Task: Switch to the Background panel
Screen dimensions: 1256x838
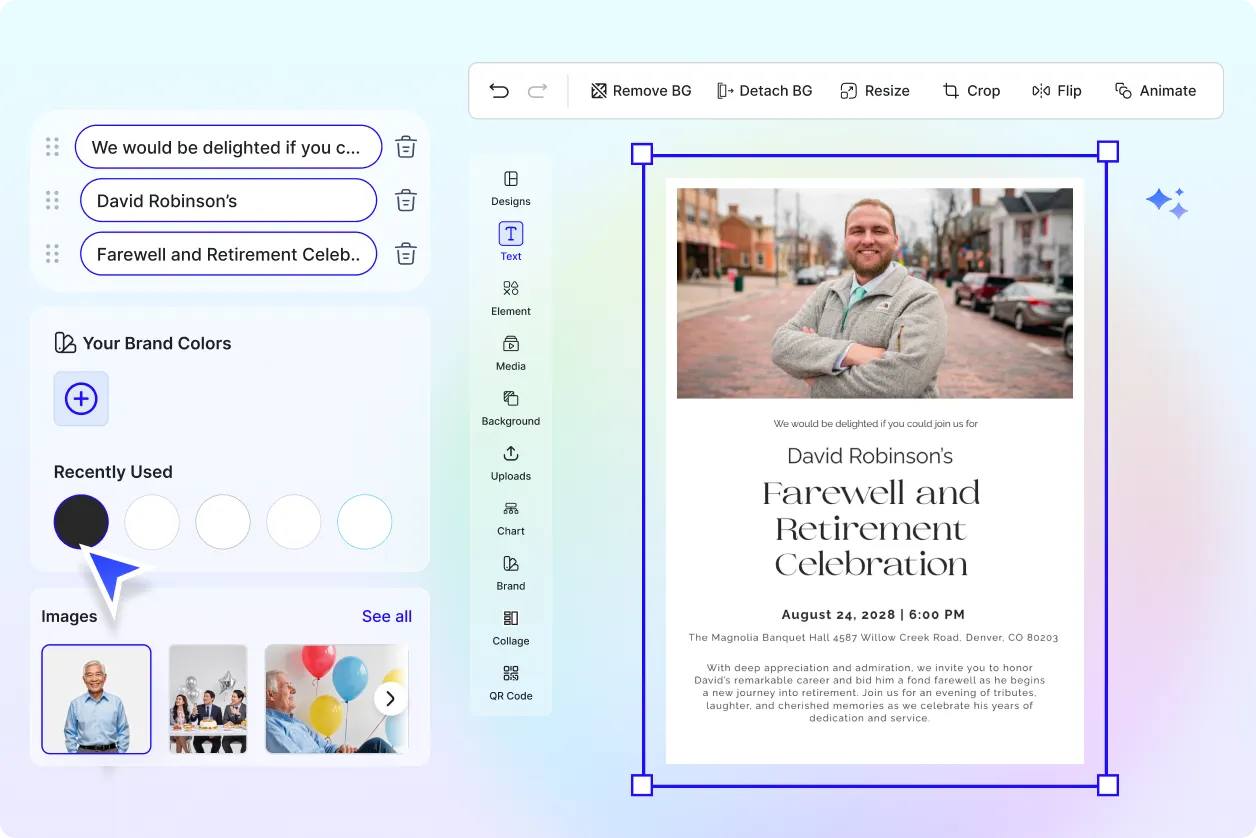Action: (510, 406)
